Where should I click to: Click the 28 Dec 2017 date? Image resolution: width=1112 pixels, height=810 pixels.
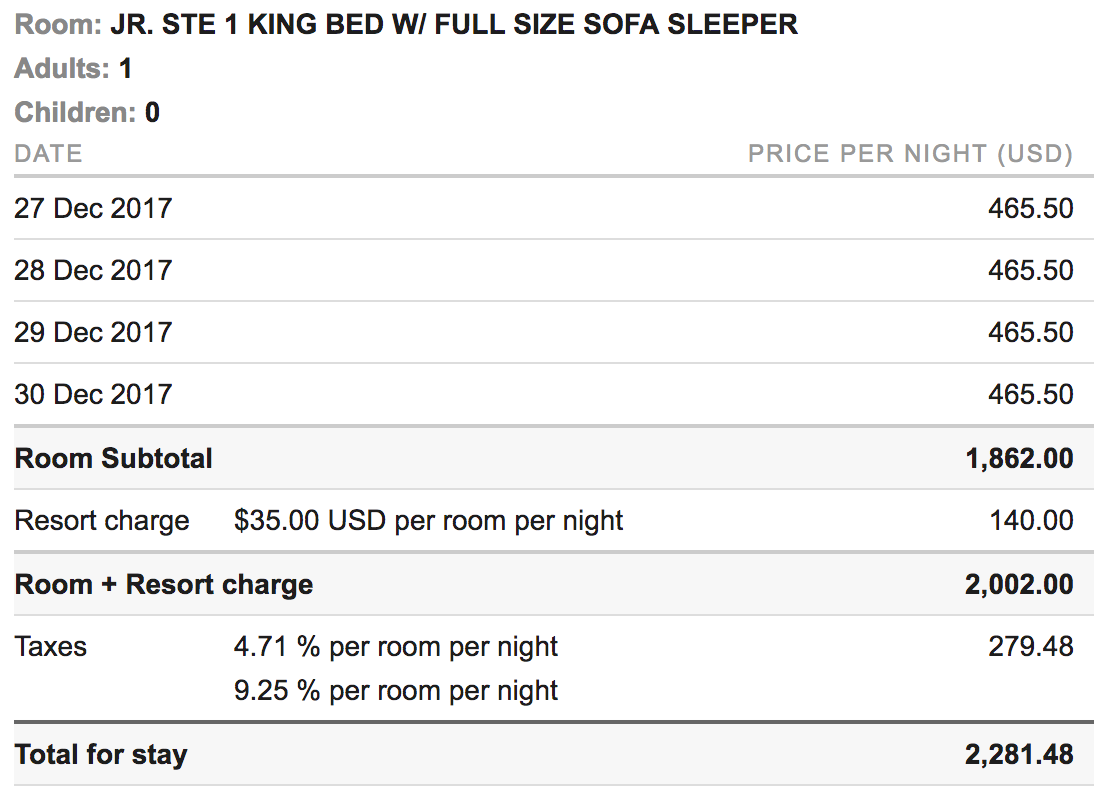coord(93,270)
